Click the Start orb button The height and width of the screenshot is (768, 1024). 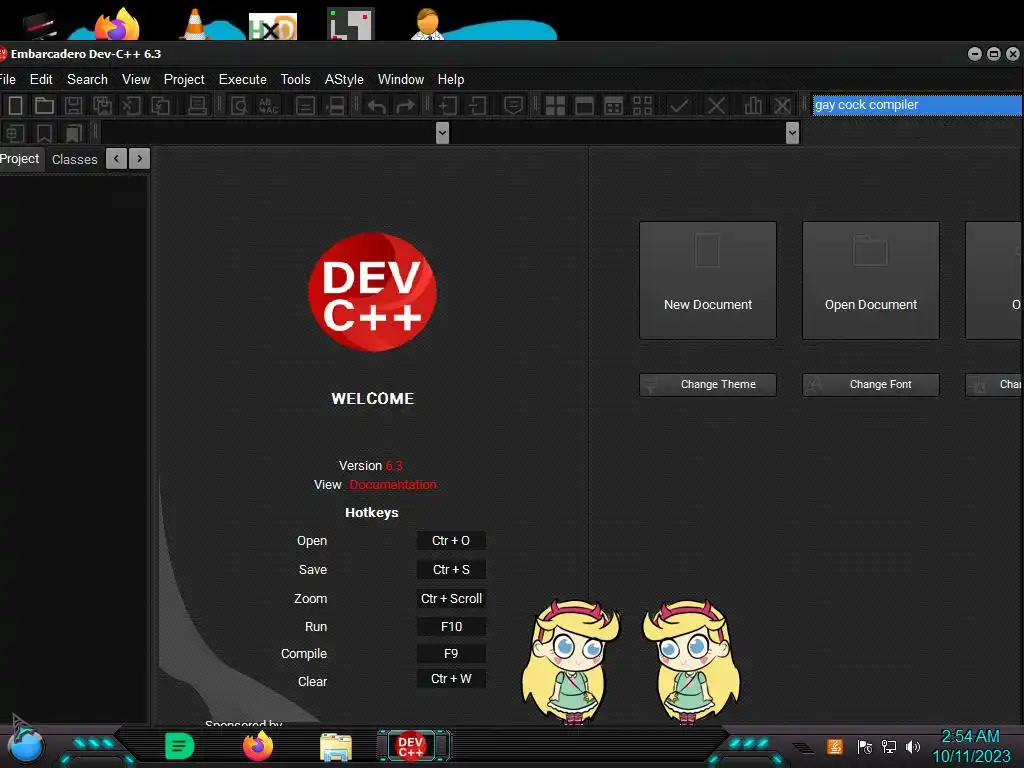(25, 743)
